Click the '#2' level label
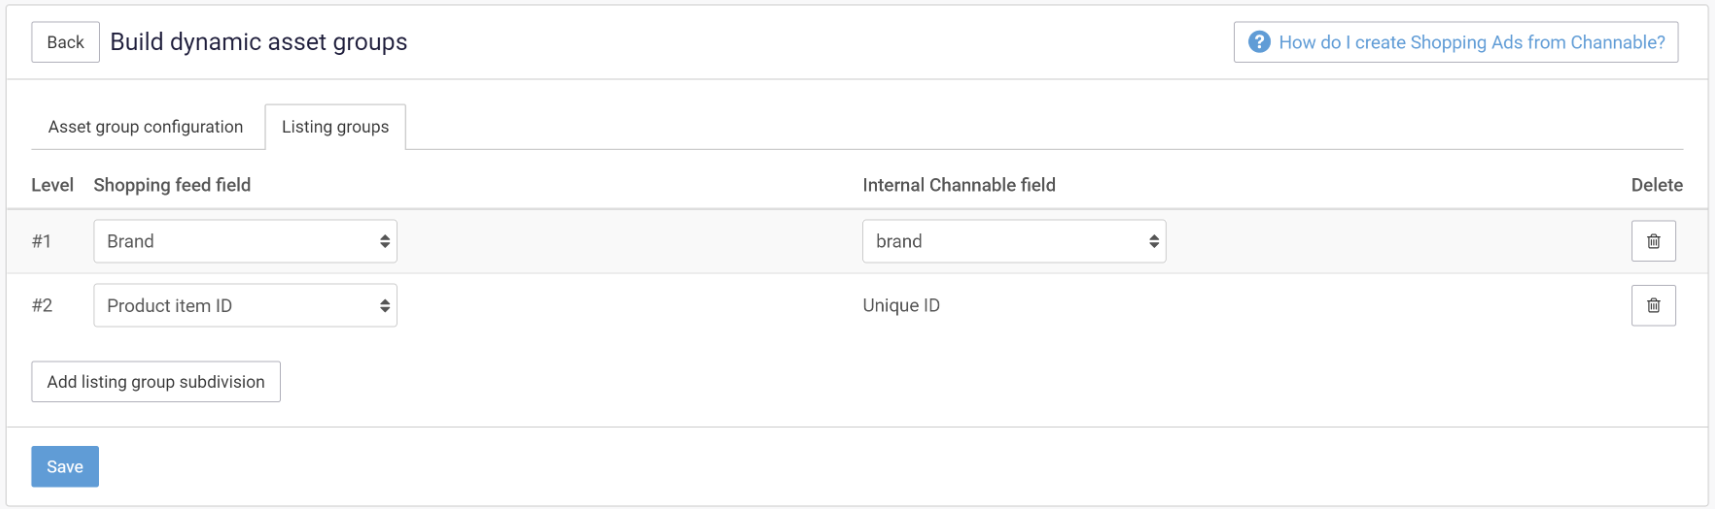Image resolution: width=1715 pixels, height=509 pixels. tap(42, 306)
